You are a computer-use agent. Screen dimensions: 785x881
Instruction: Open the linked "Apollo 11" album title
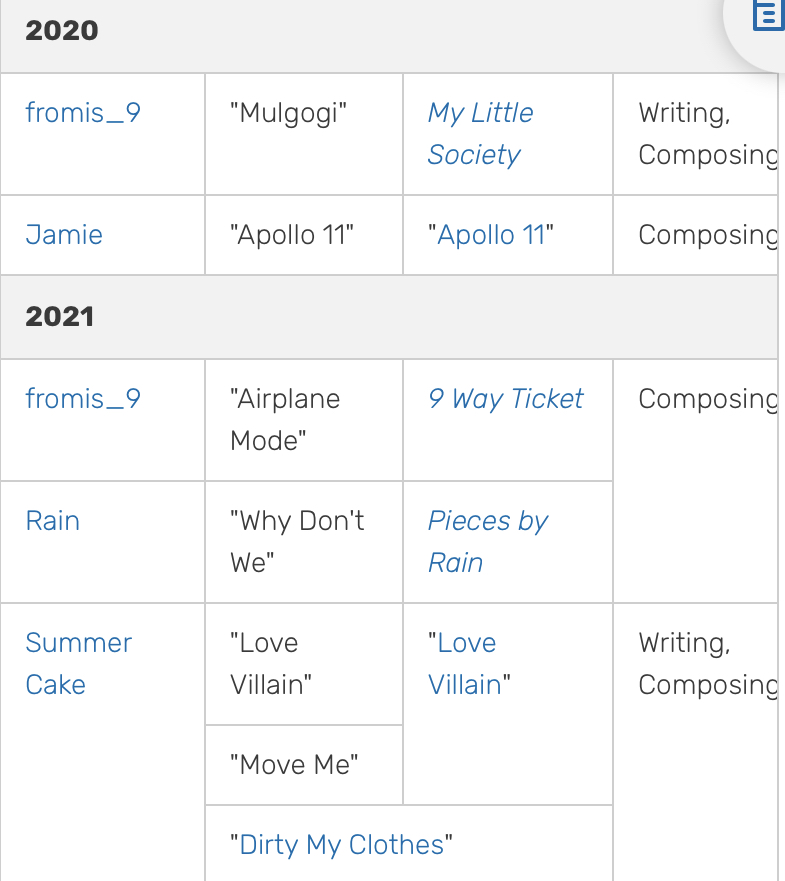pos(491,235)
